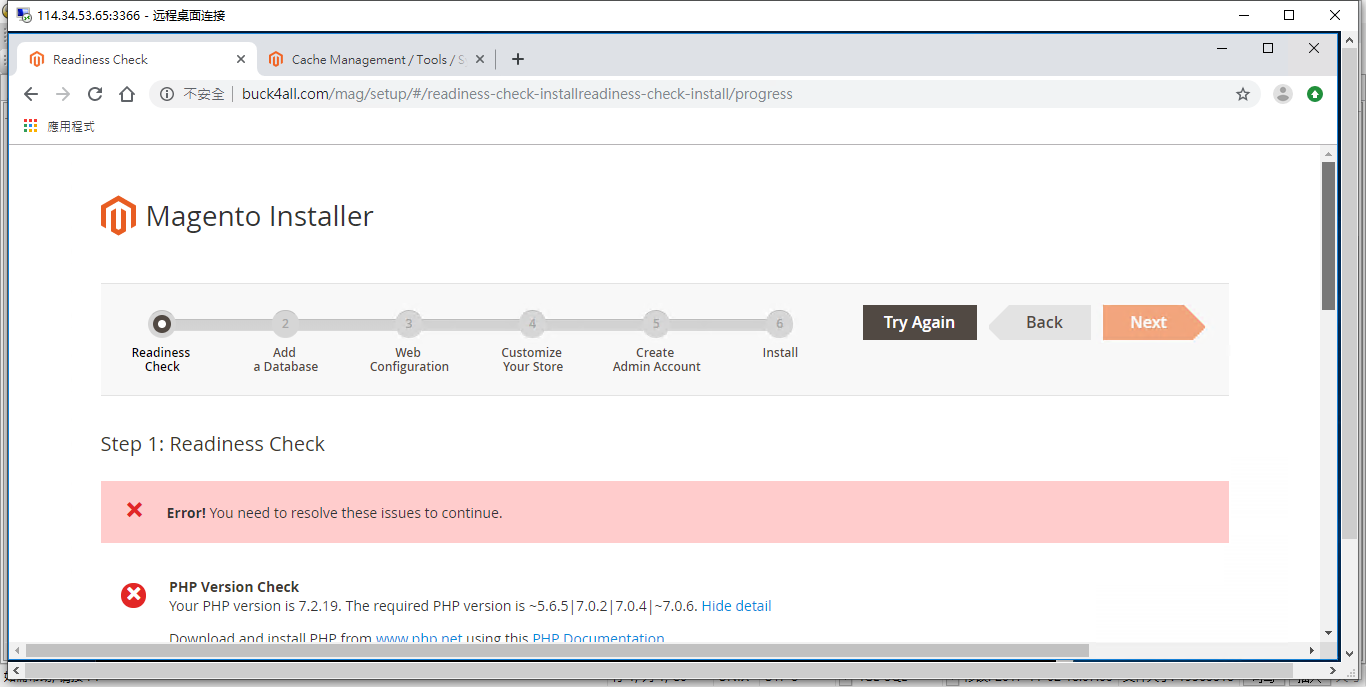
Task: Open the www.php.net link
Action: point(419,638)
